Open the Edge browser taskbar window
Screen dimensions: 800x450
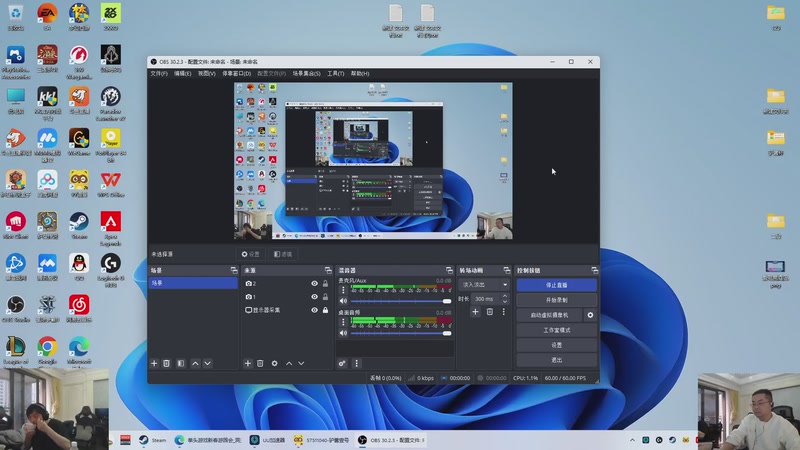[x=208, y=440]
